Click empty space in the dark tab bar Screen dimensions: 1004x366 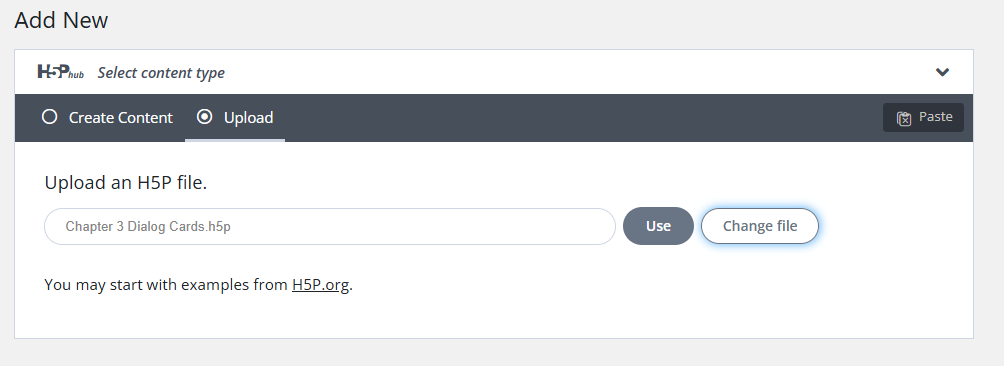(x=576, y=118)
